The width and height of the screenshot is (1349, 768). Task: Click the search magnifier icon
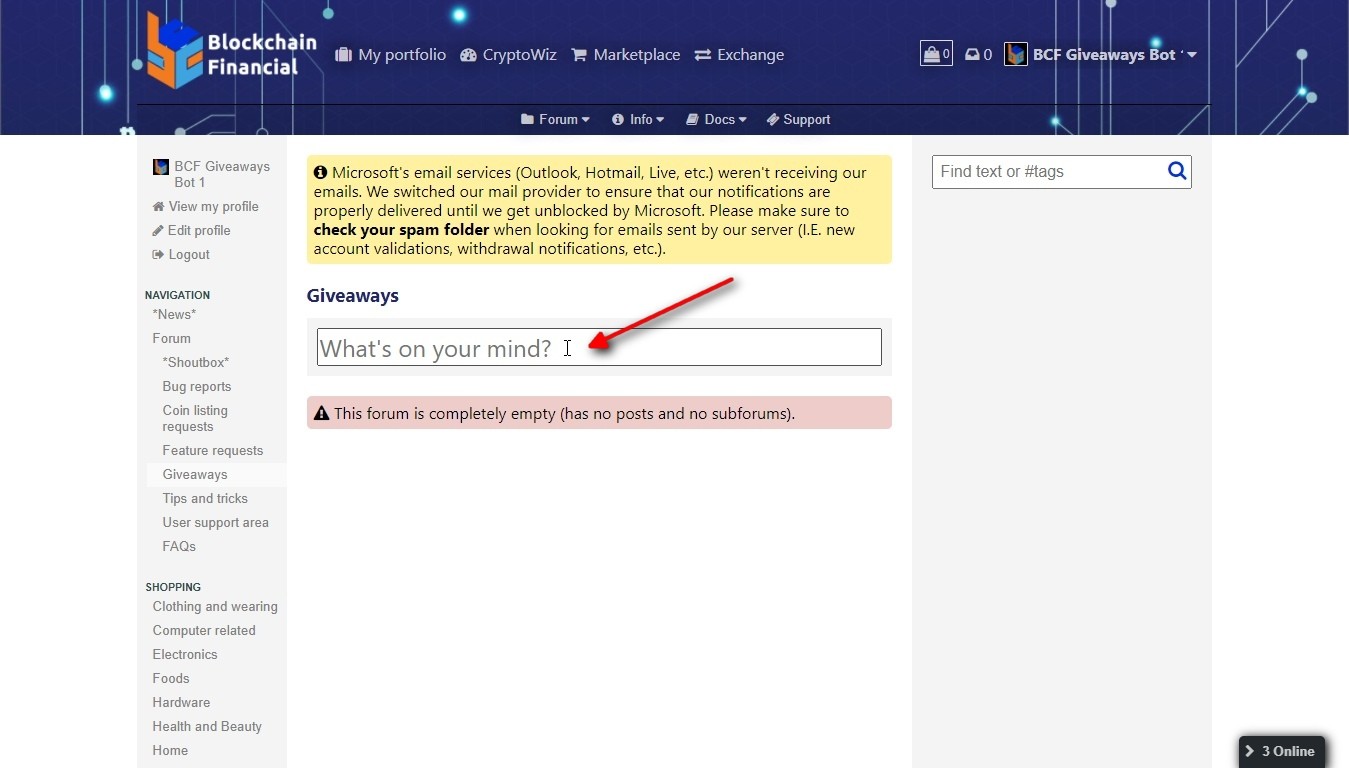point(1177,171)
